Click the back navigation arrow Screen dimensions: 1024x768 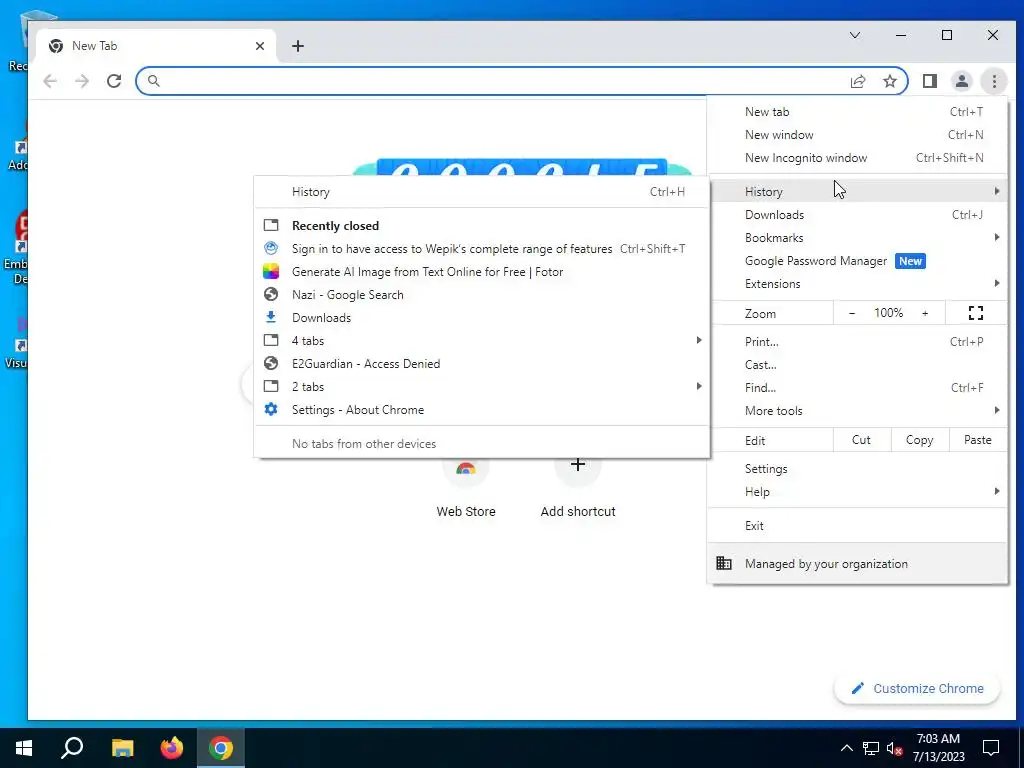pos(50,81)
